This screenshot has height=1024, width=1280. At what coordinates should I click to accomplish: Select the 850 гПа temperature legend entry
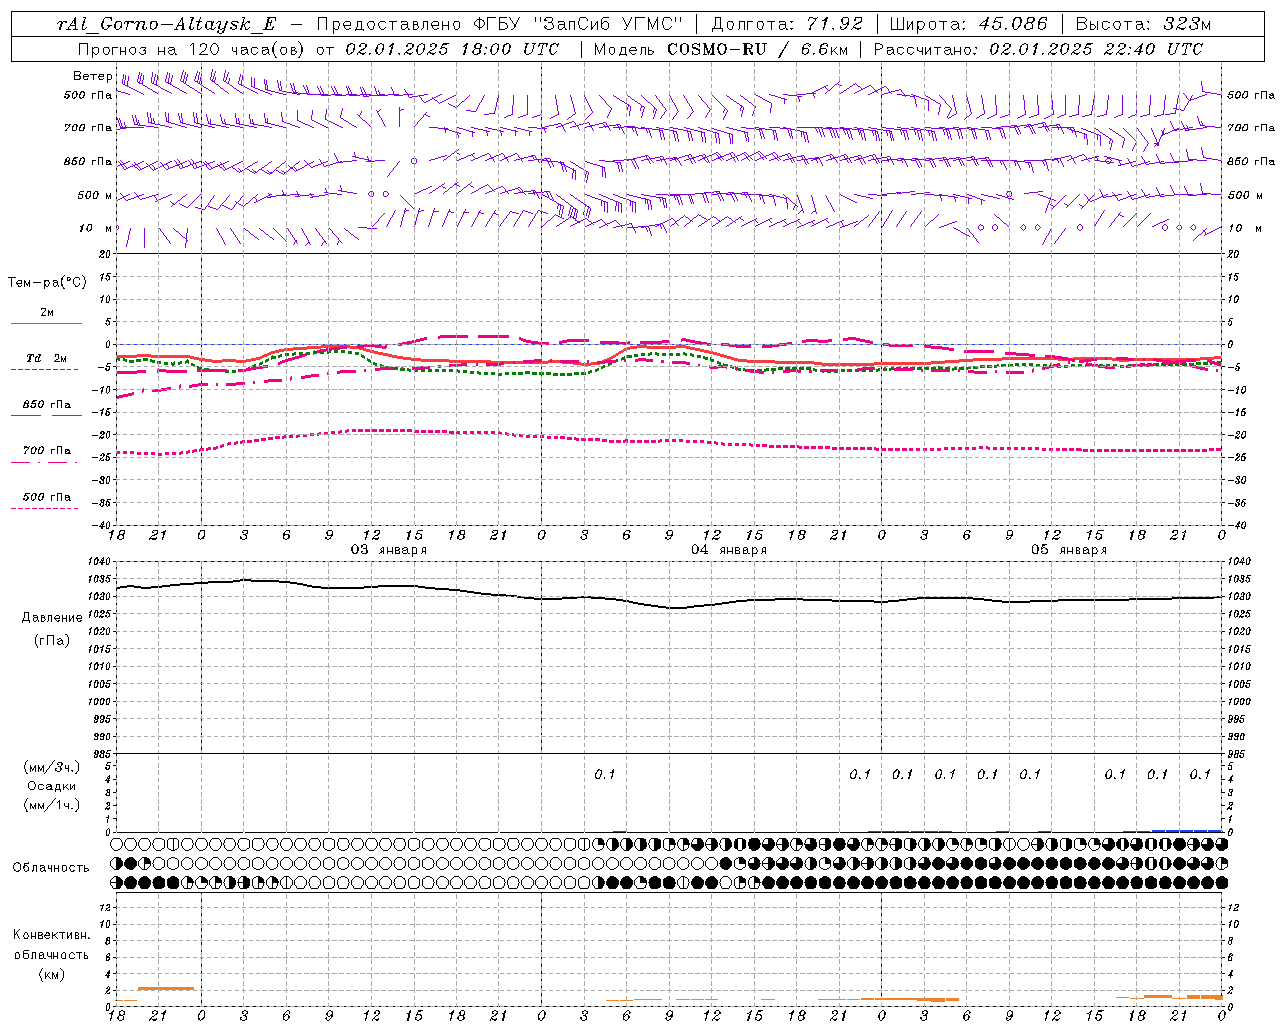click(47, 405)
